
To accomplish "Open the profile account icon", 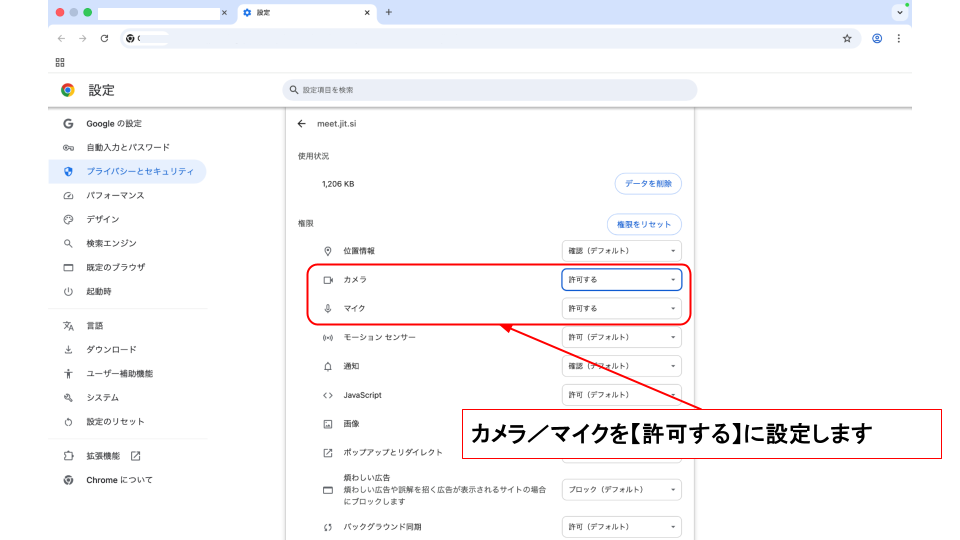I will point(877,38).
